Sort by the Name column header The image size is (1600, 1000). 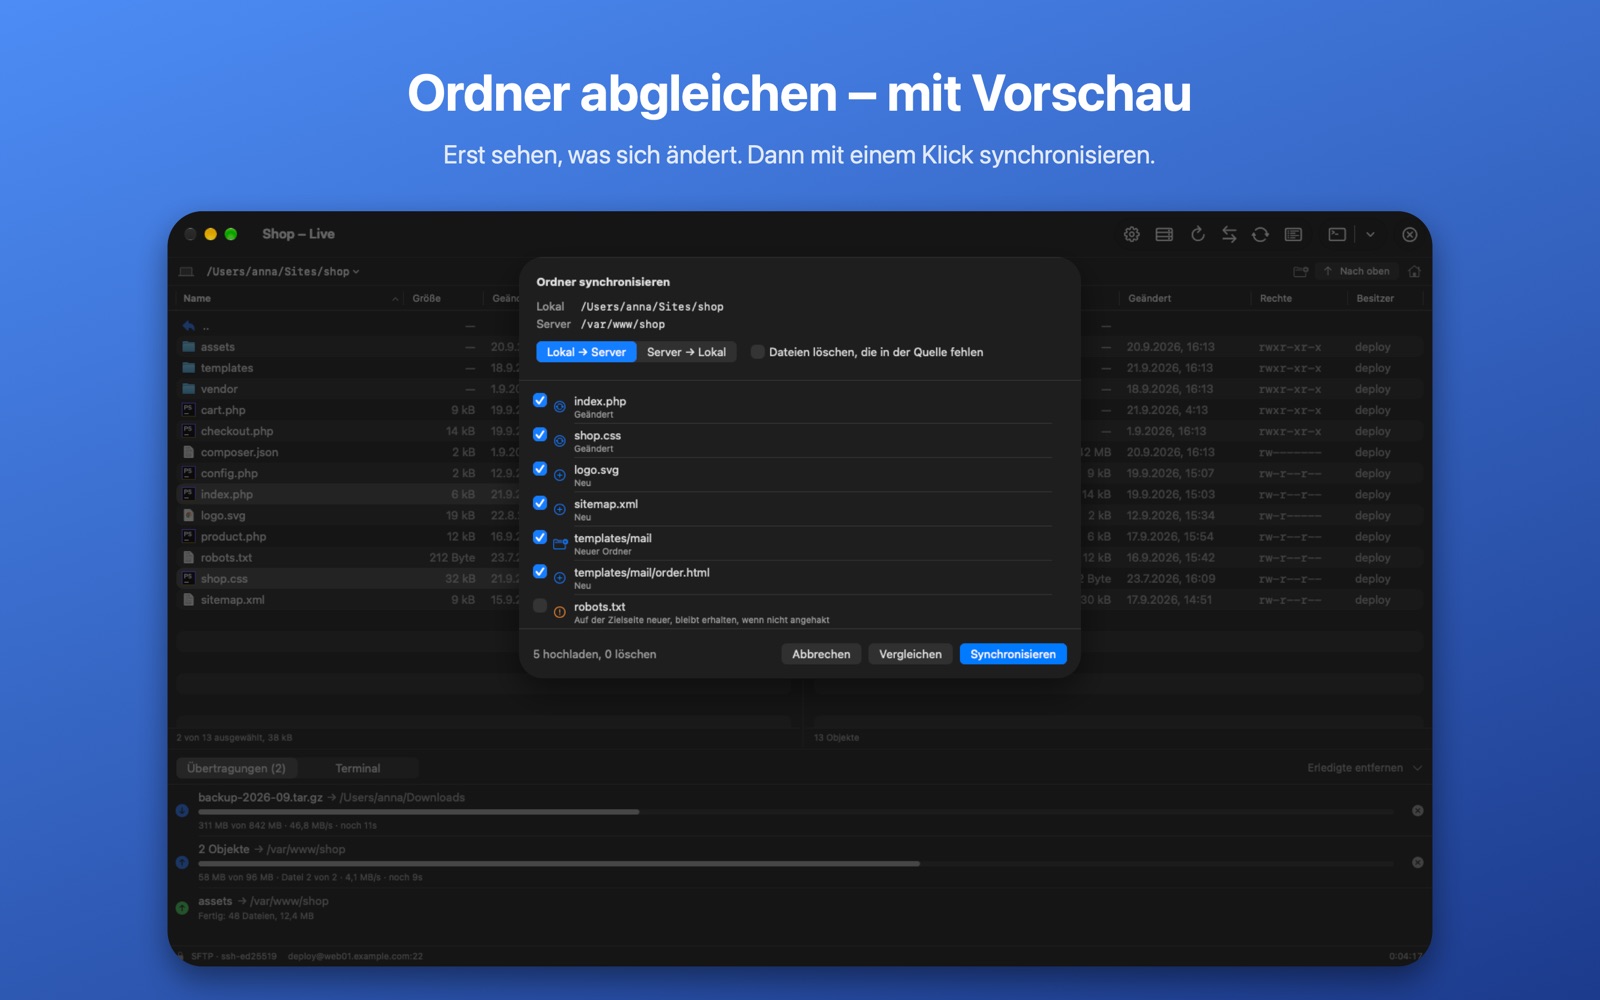click(x=290, y=298)
